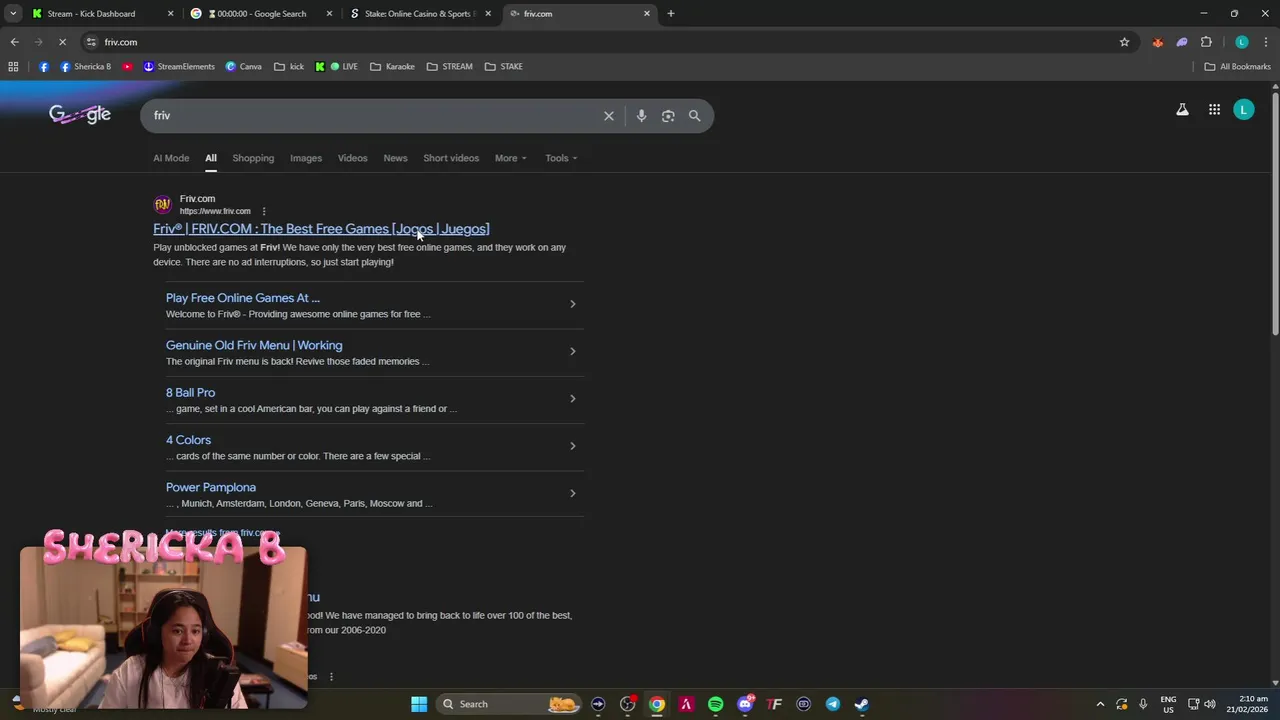The image size is (1280, 720).
Task: Open the tab search dropdown arrow
Action: pos(13,14)
